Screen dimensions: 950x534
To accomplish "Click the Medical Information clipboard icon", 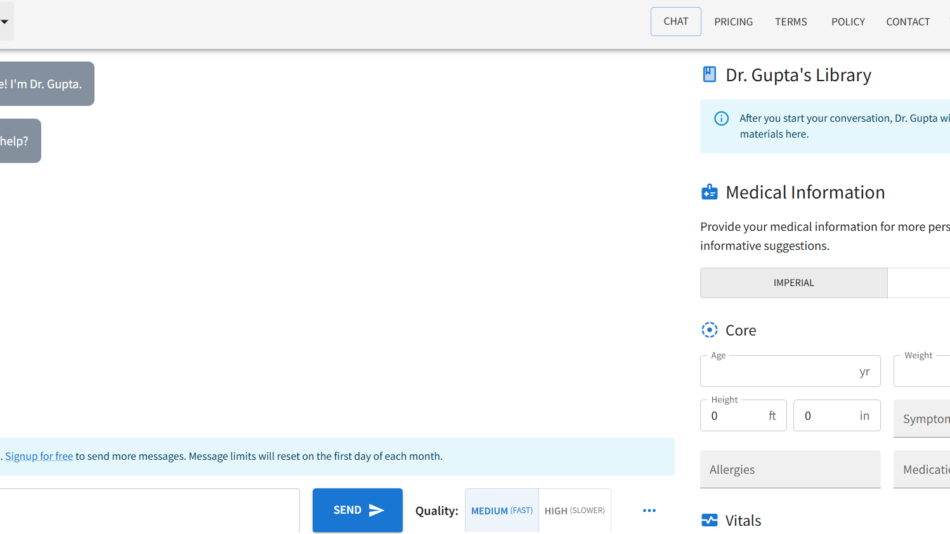I will 709,192.
